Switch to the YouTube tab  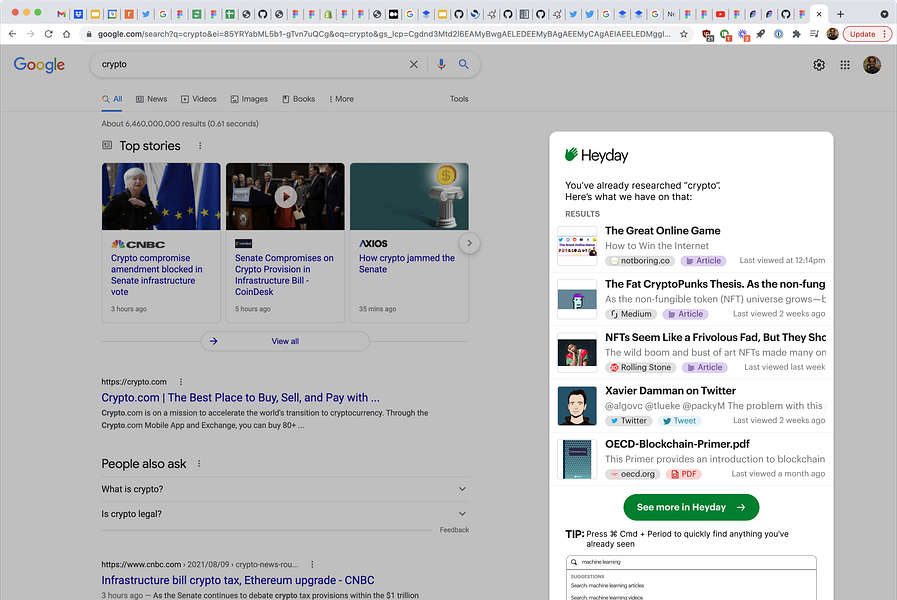point(720,14)
